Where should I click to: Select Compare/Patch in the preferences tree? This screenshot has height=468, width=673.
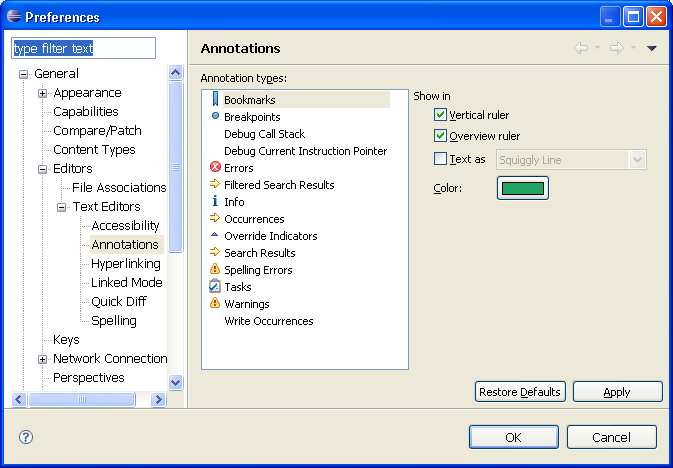(97, 131)
